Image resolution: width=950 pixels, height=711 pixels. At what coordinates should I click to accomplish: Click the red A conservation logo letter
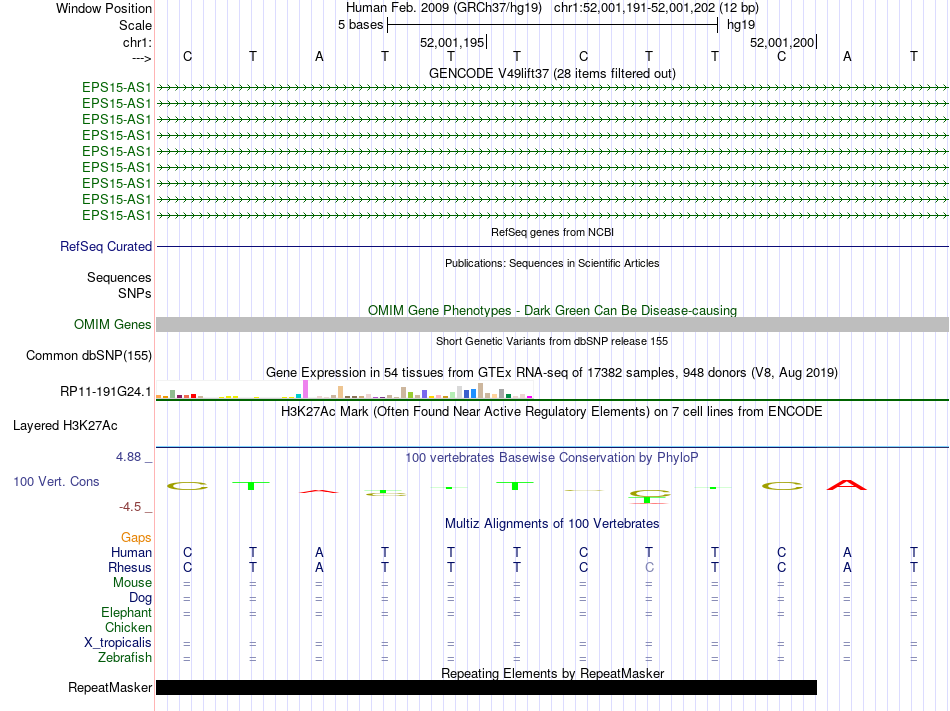click(x=847, y=485)
